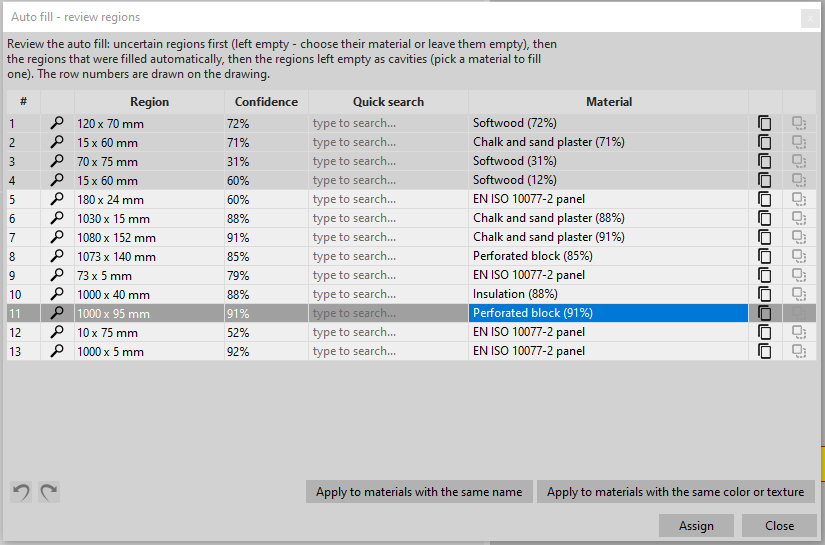Click the 92% confidence value
Image resolution: width=825 pixels, height=545 pixels.
[x=238, y=351]
